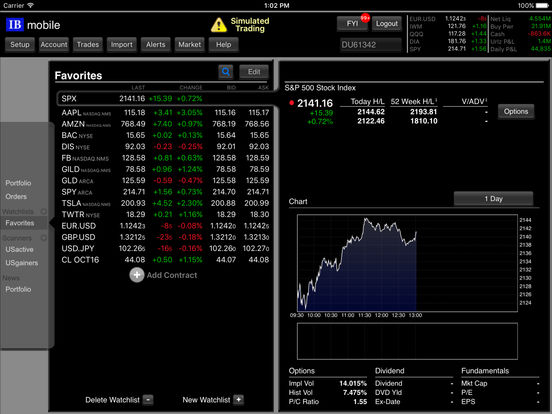
Task: Tap the Mkt Cap fundamentals label
Action: point(474,383)
